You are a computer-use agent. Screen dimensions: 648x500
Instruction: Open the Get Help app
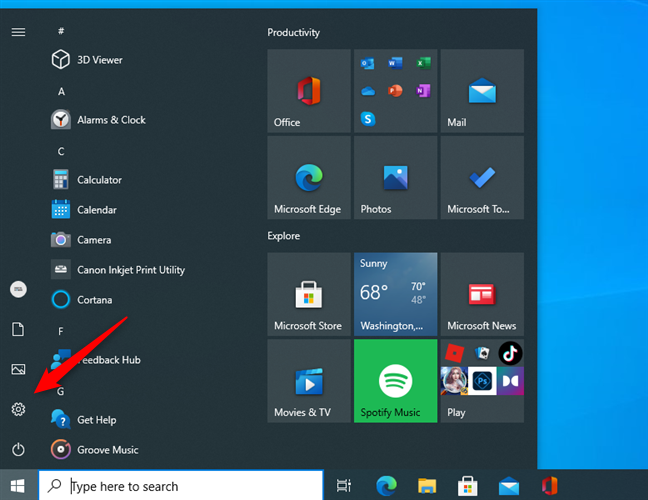click(84, 420)
